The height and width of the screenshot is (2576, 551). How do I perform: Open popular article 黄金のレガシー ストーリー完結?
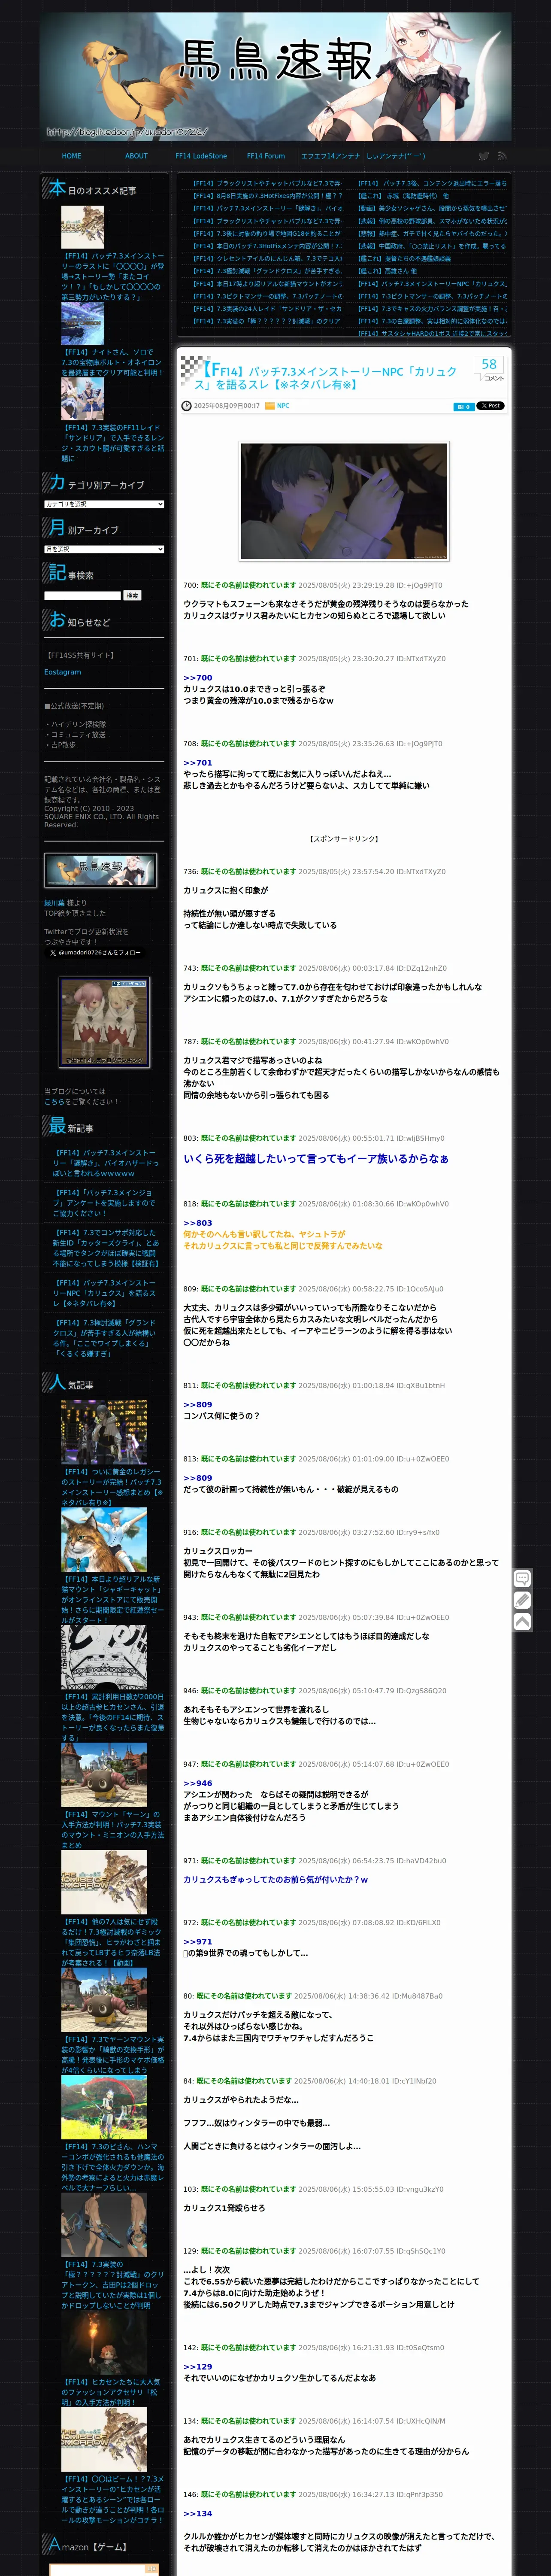point(111,1487)
